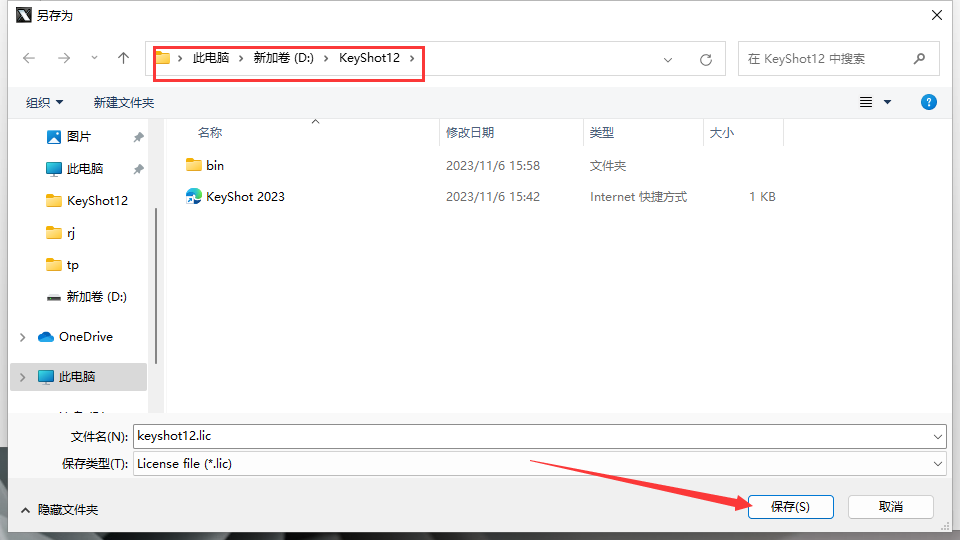
Task: Open the address bar history dropdown
Action: [x=668, y=59]
